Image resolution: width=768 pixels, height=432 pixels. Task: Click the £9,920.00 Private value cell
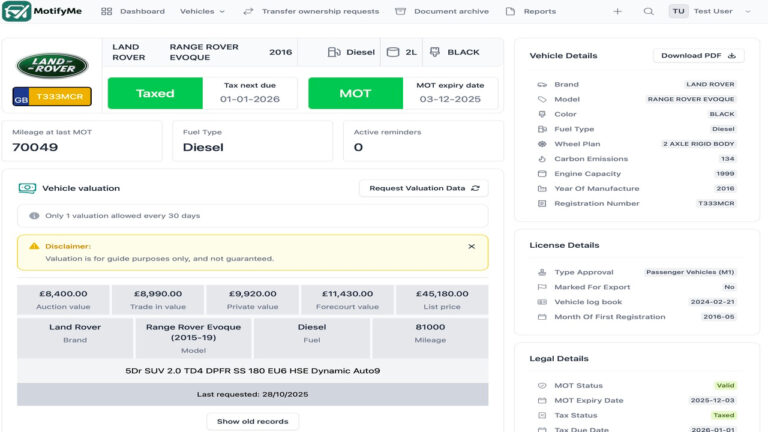tap(252, 300)
